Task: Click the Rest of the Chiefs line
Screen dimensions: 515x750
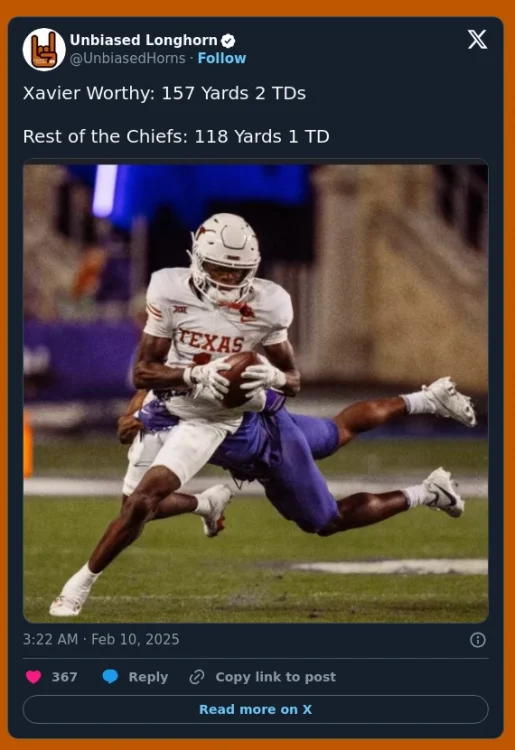Action: click(x=176, y=137)
